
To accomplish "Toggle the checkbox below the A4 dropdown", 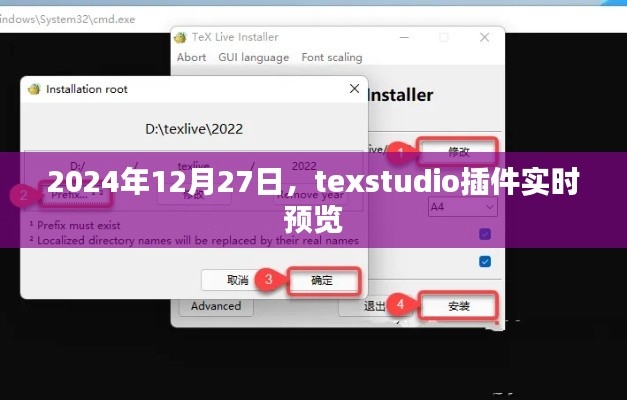I will coord(485,234).
